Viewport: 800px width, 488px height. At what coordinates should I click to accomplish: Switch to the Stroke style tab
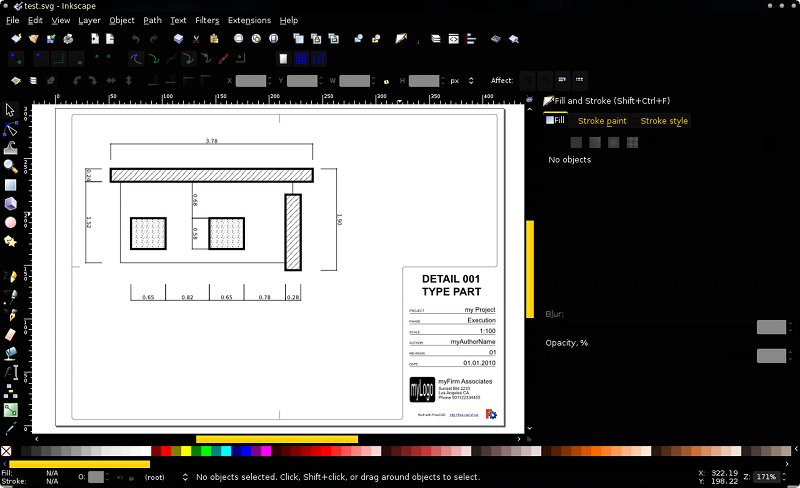(664, 121)
